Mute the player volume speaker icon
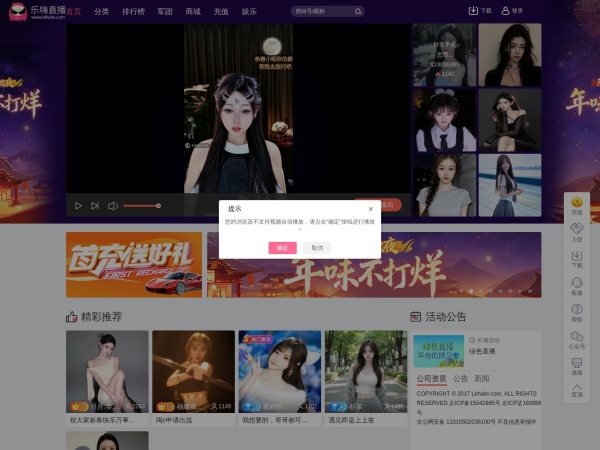The image size is (600, 450). [x=113, y=205]
